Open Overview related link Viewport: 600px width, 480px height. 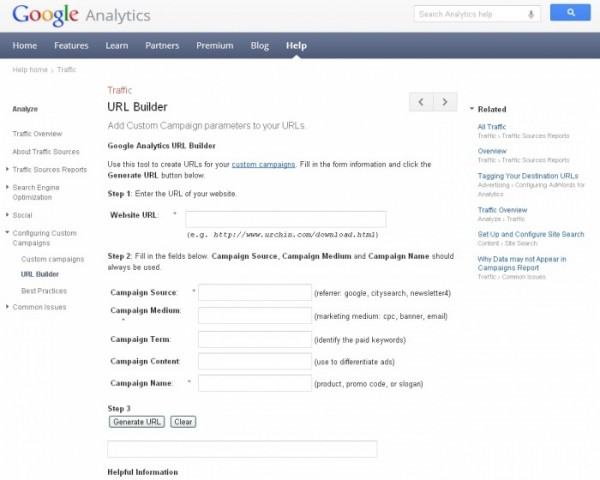492,151
